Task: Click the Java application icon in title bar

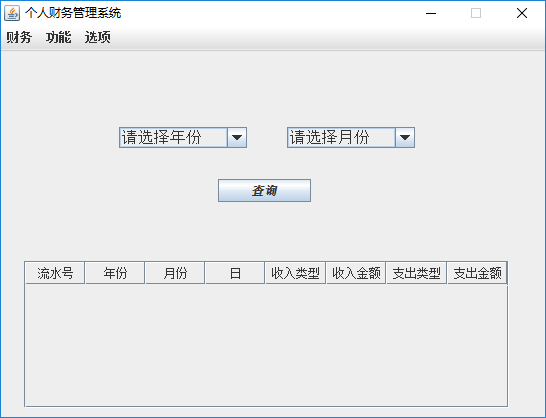Action: [x=12, y=13]
